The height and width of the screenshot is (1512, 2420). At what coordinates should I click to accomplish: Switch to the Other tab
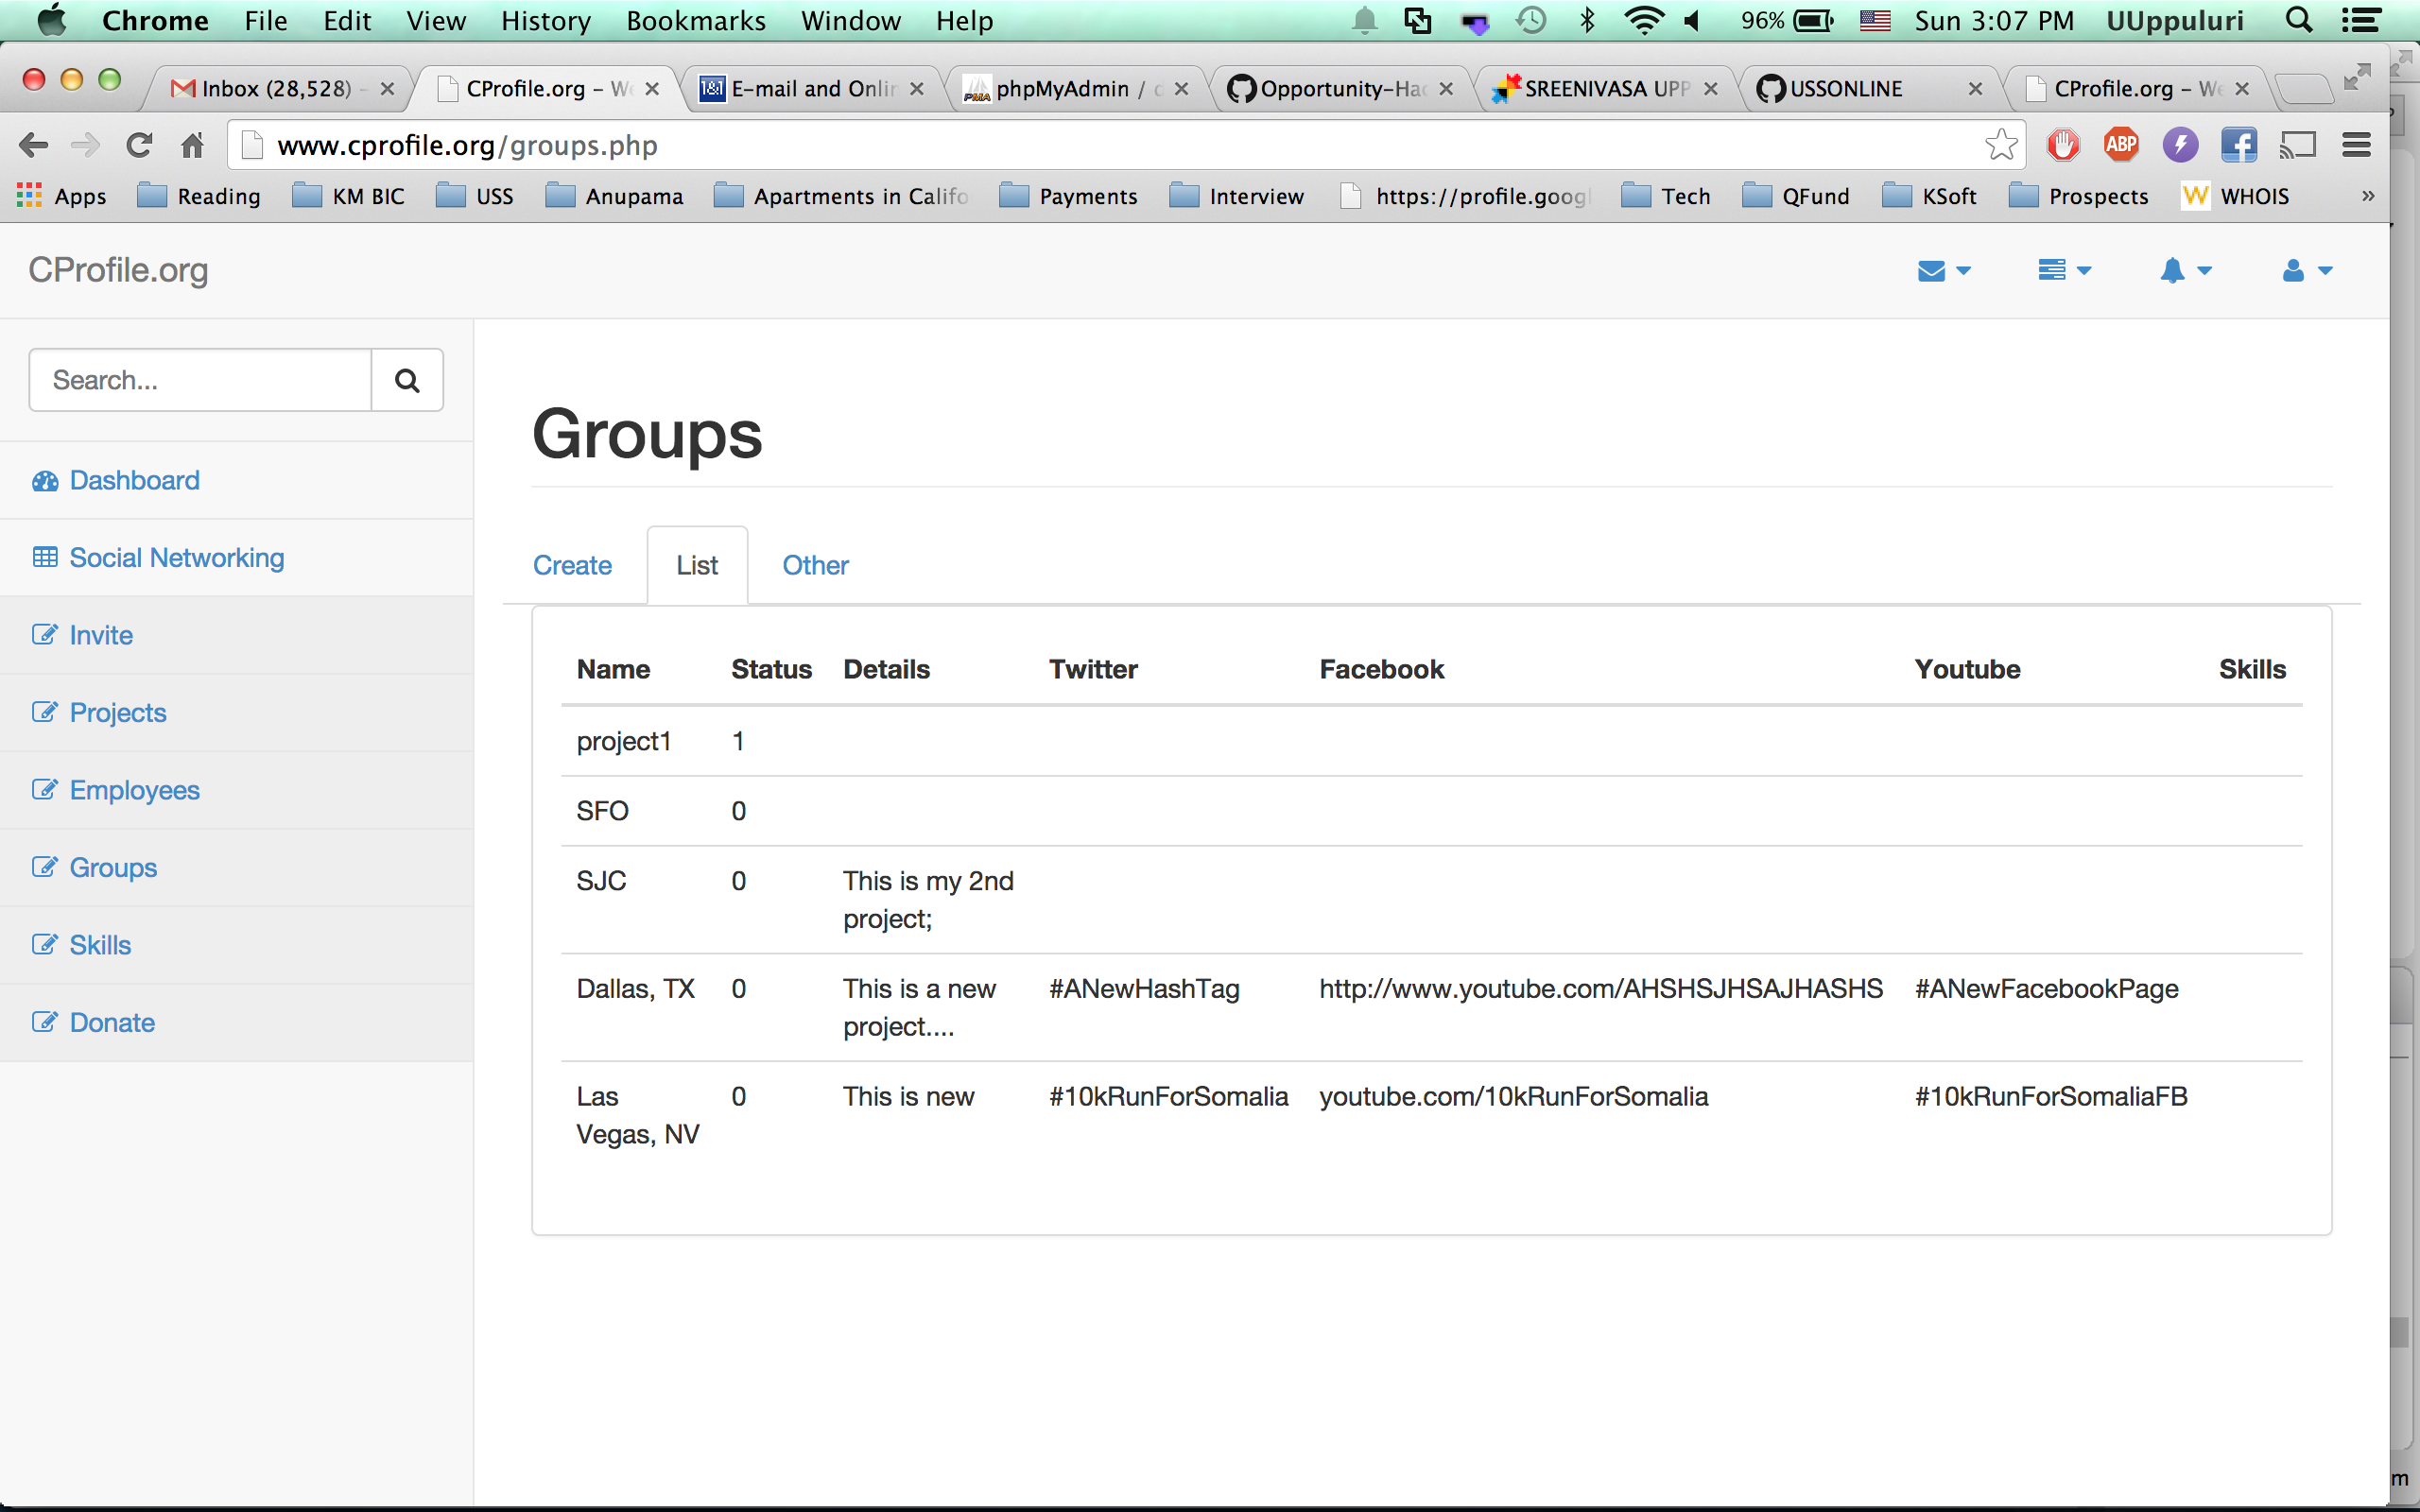click(815, 566)
